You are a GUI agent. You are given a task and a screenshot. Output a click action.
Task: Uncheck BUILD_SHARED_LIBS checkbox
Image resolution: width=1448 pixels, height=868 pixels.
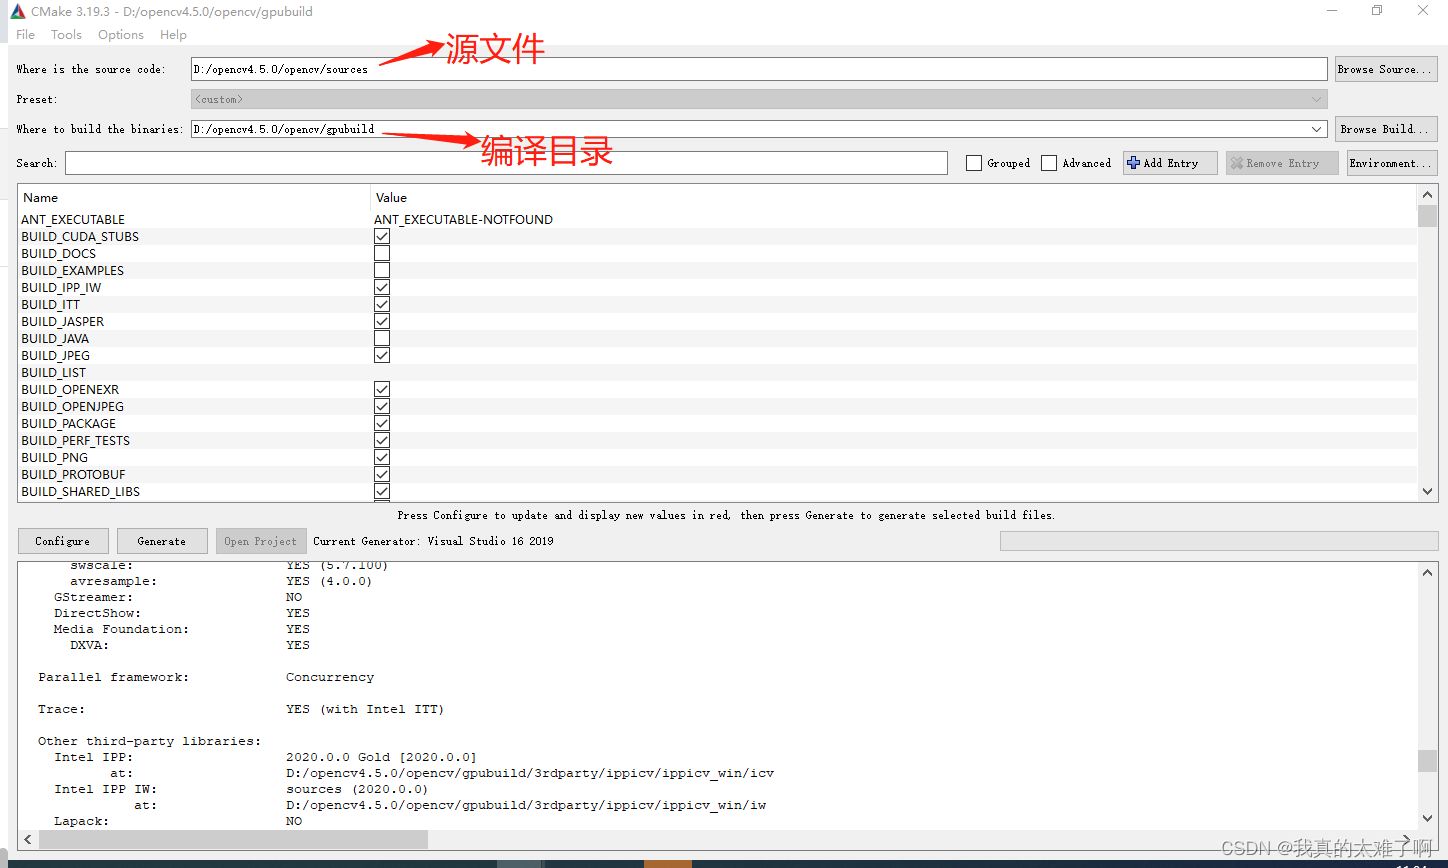click(382, 492)
